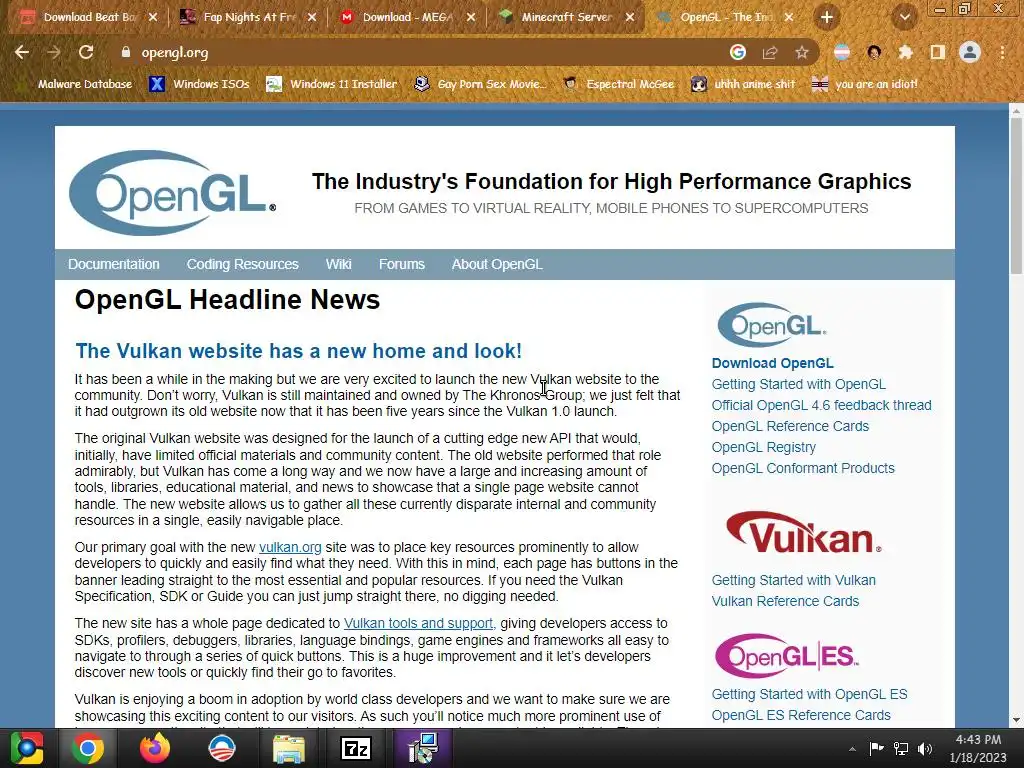Launch Firefox from the taskbar

(x=155, y=748)
